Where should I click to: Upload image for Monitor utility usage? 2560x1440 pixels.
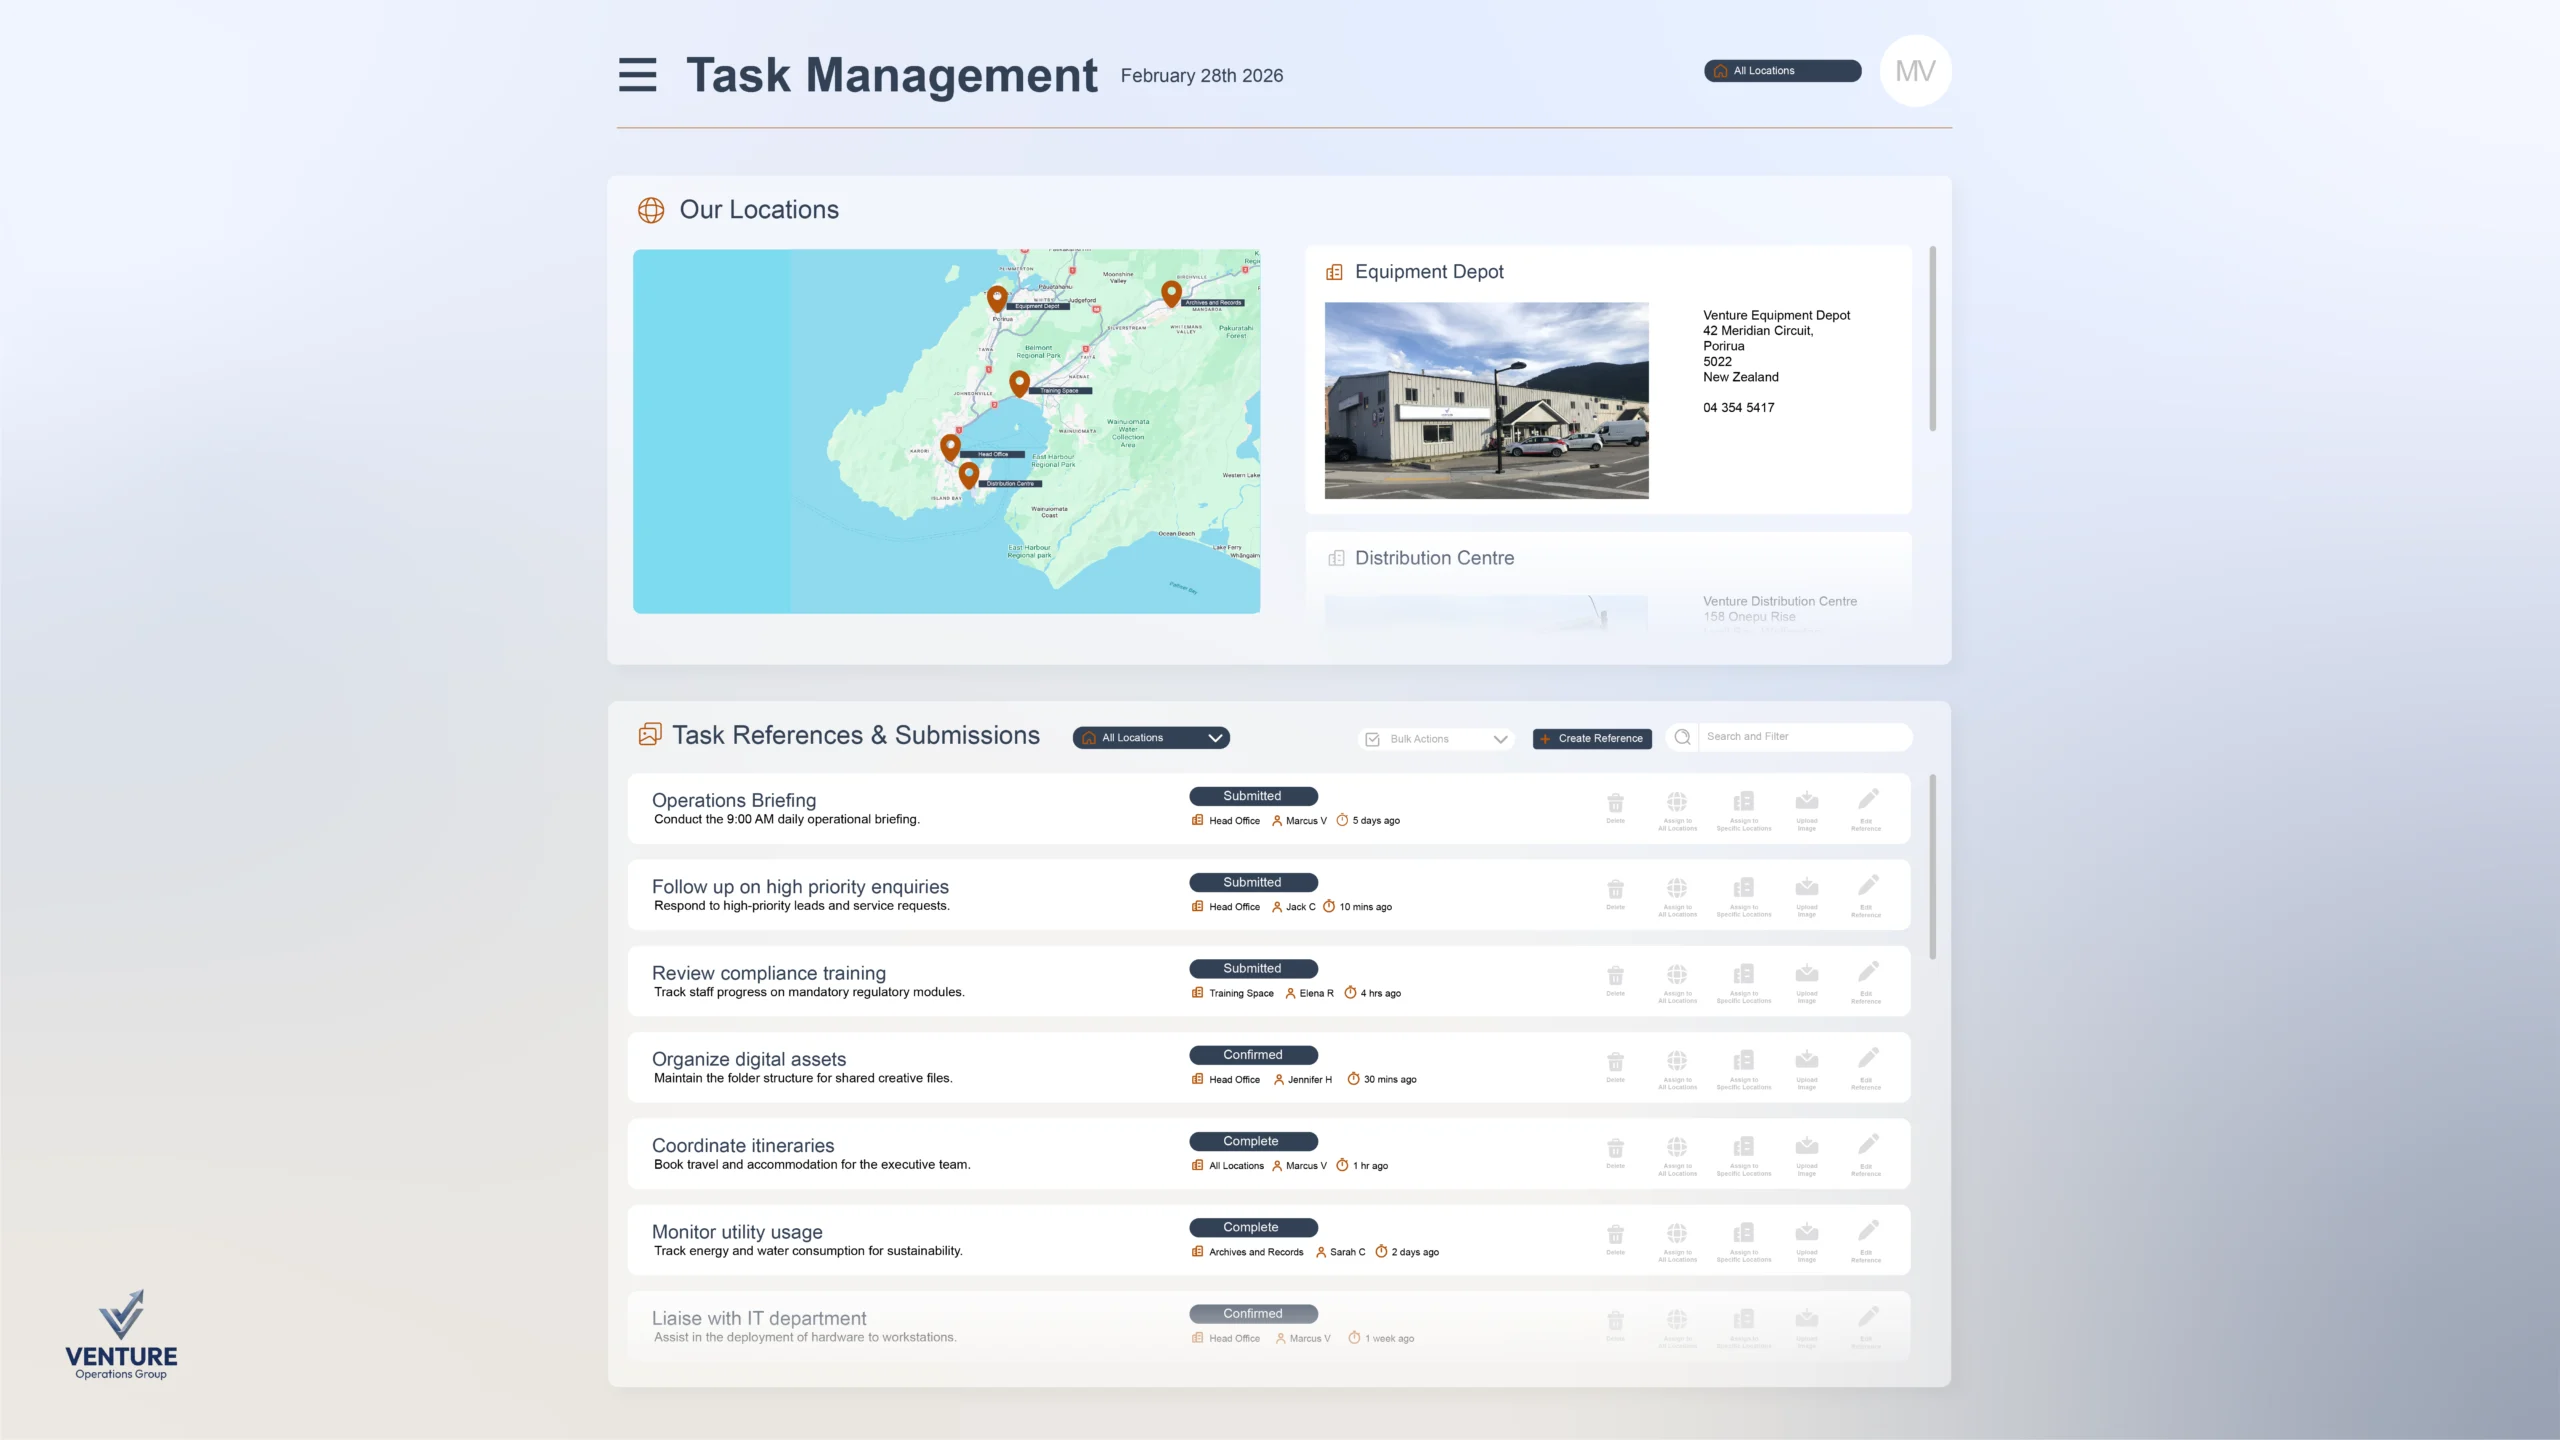click(x=1806, y=1240)
